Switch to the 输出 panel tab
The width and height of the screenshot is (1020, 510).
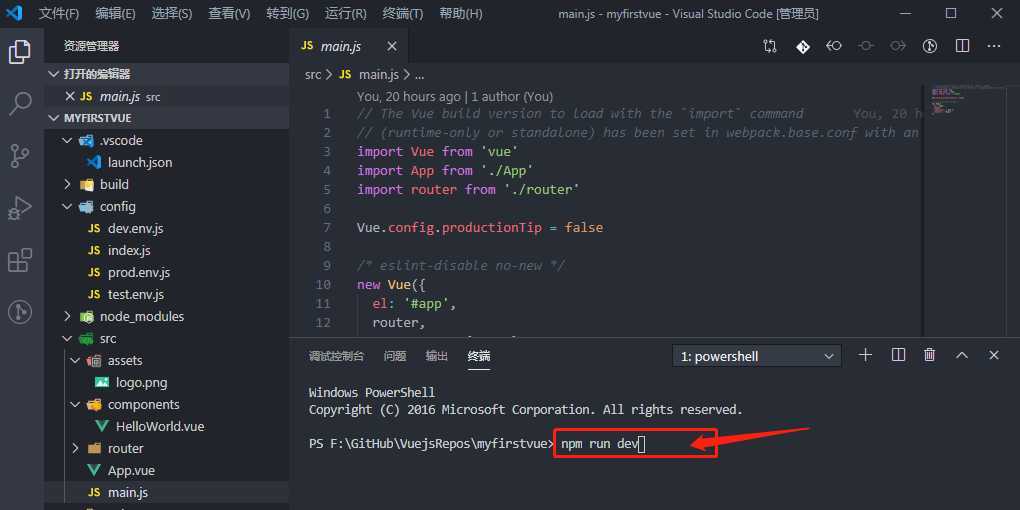(x=436, y=356)
